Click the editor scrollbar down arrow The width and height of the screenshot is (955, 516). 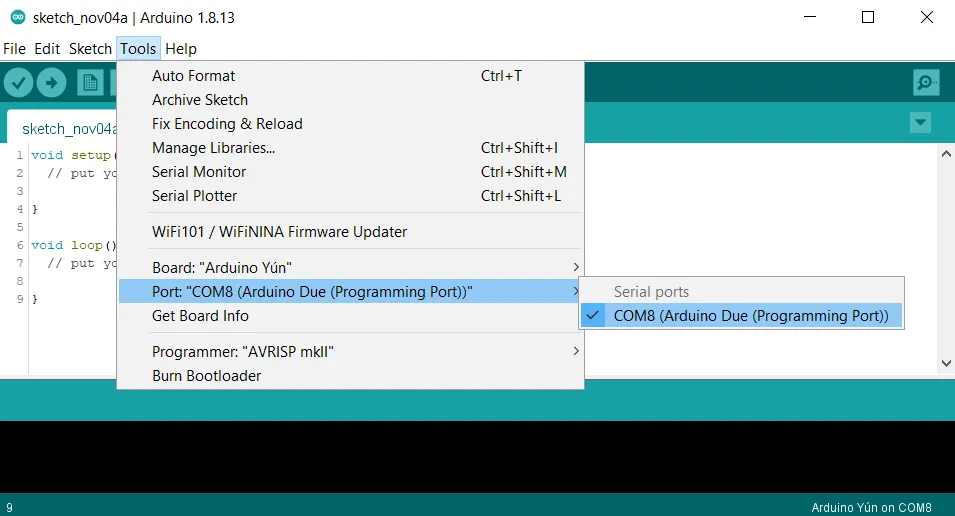click(x=945, y=363)
